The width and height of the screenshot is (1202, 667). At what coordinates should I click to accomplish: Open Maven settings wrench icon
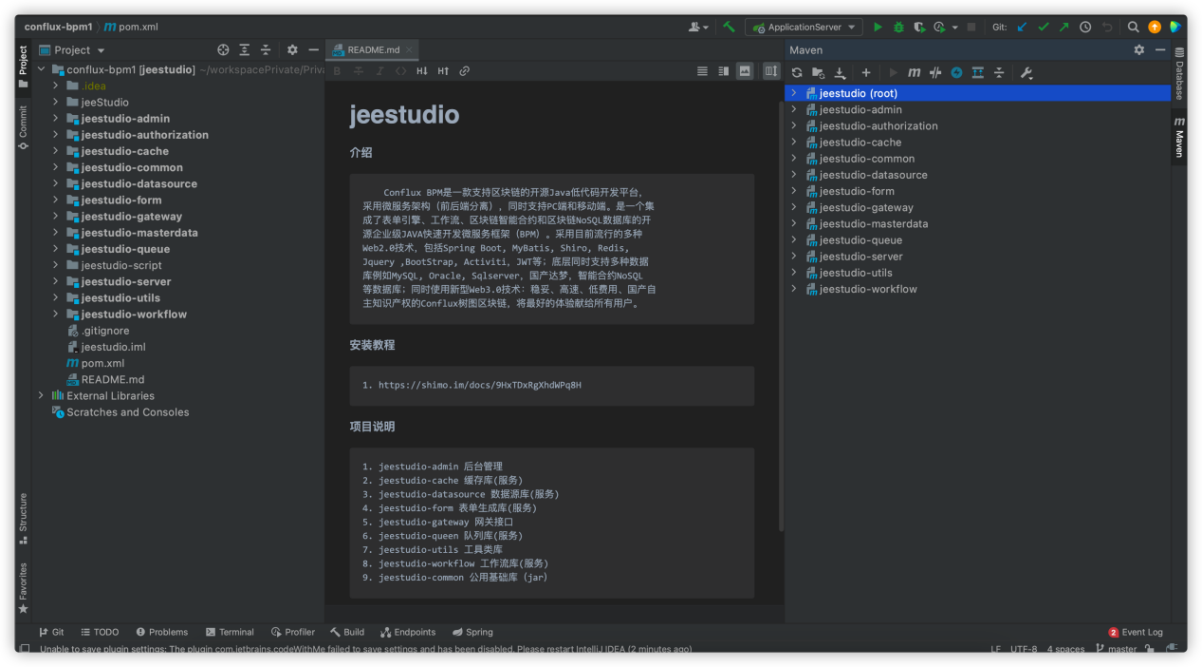(x=1025, y=72)
